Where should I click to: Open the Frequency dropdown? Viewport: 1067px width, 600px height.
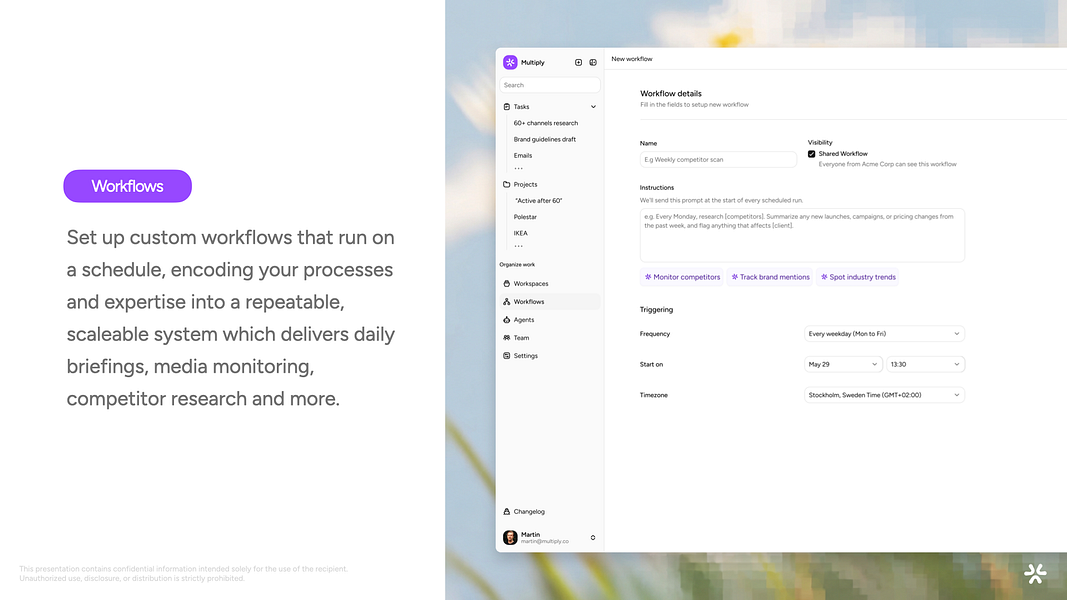point(884,334)
